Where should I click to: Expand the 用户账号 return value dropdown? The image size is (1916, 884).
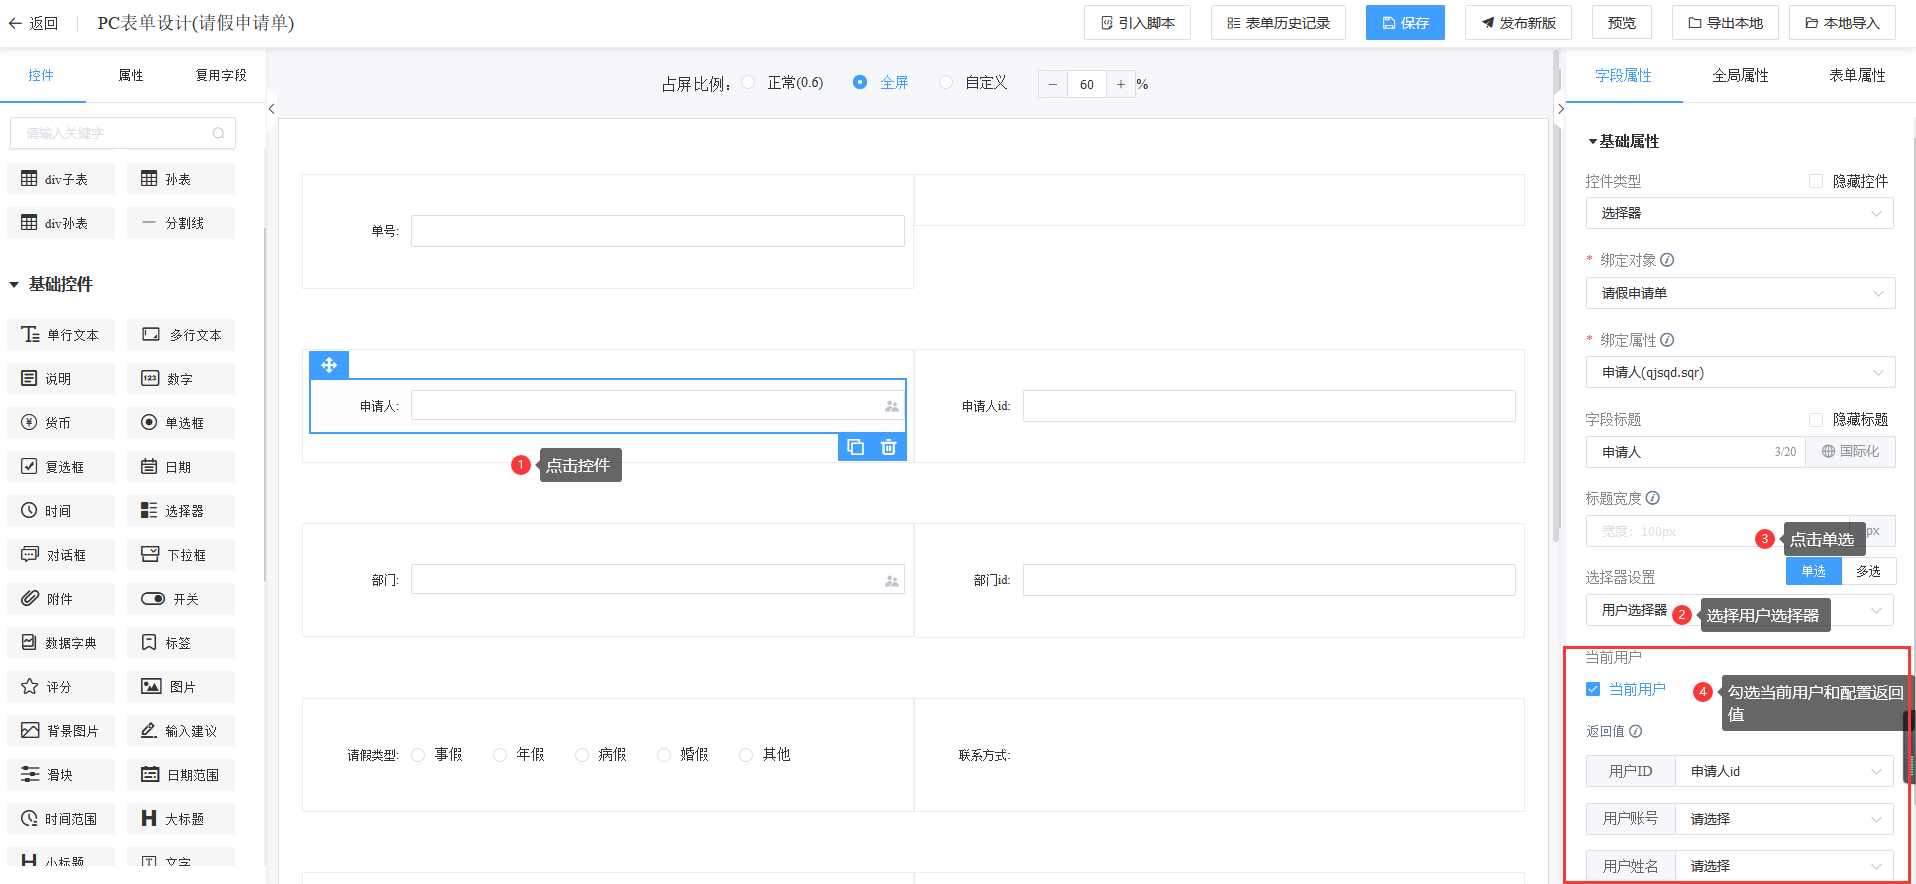1784,819
